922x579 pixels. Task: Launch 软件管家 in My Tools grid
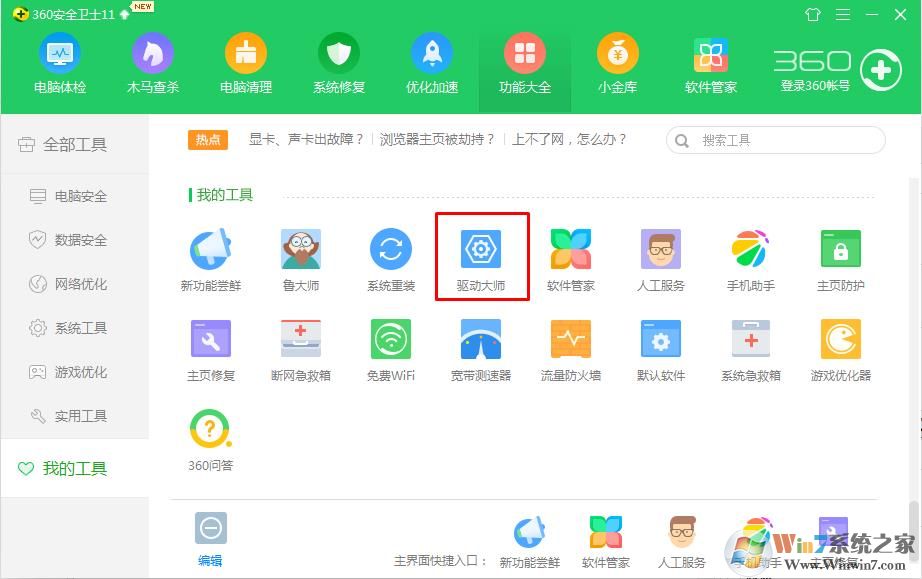(571, 259)
